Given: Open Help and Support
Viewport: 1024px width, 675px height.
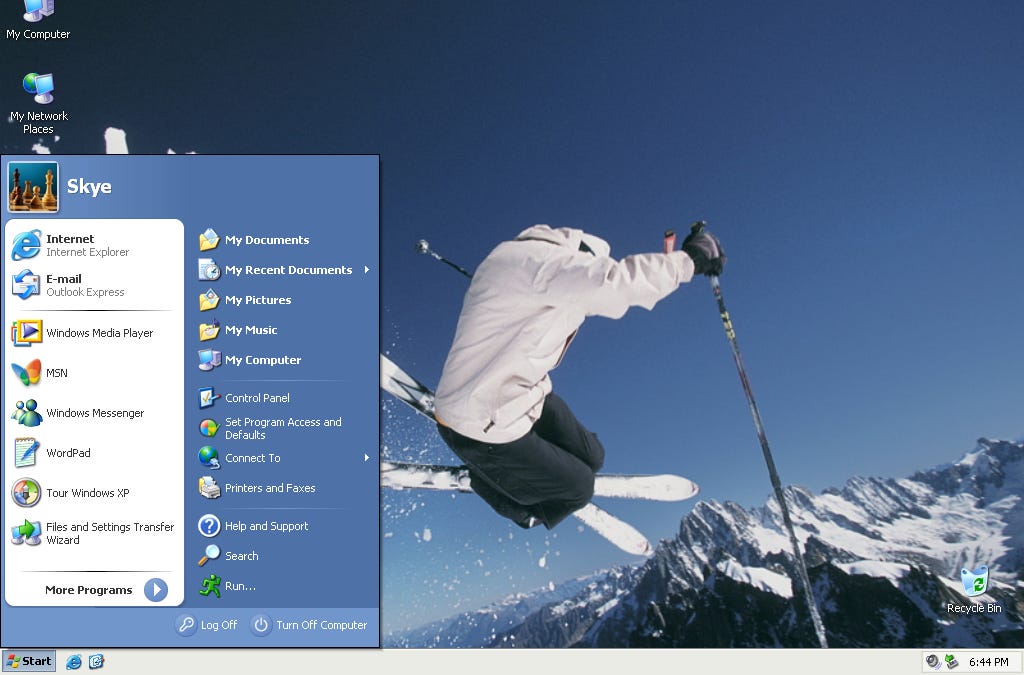Looking at the screenshot, I should 283,526.
